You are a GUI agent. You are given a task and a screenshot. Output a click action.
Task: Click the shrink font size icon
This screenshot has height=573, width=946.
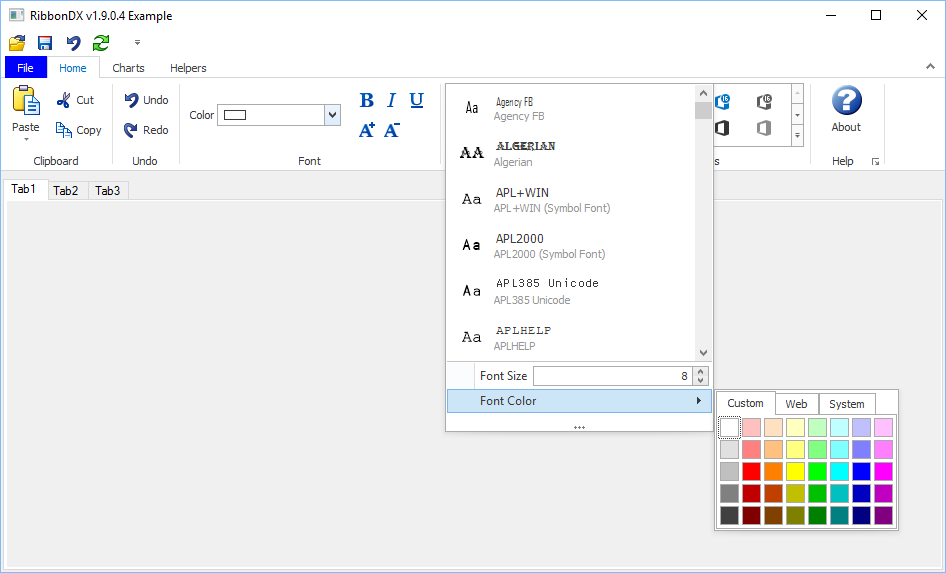tap(392, 130)
